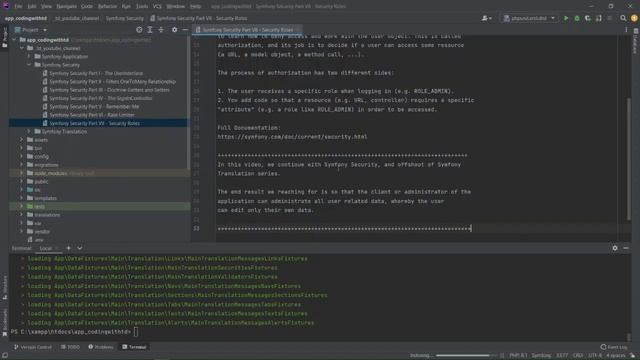Click the PHP 8.1 language level in status bar
The height and width of the screenshot is (360, 640).
(518, 356)
